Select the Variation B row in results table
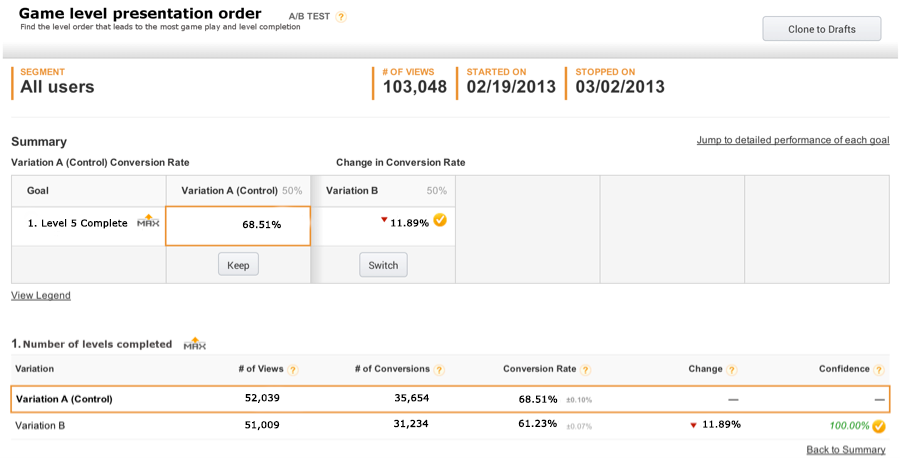Image resolution: width=900 pixels, height=458 pixels. (x=450, y=425)
